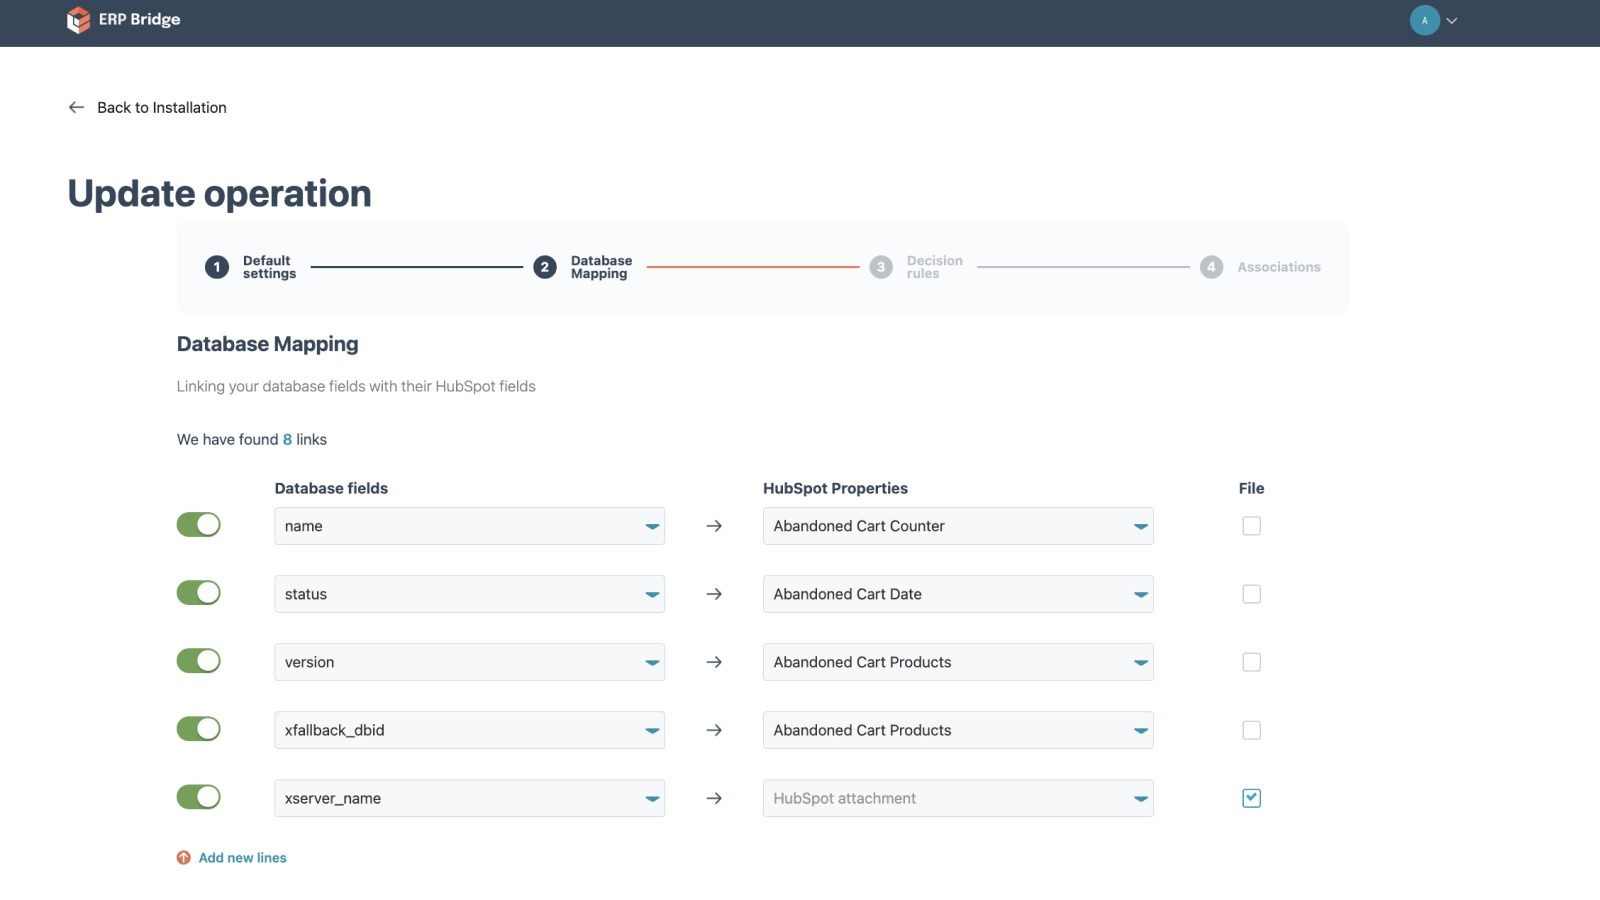
Task: Select the Database Mapping step label
Action: point(601,267)
